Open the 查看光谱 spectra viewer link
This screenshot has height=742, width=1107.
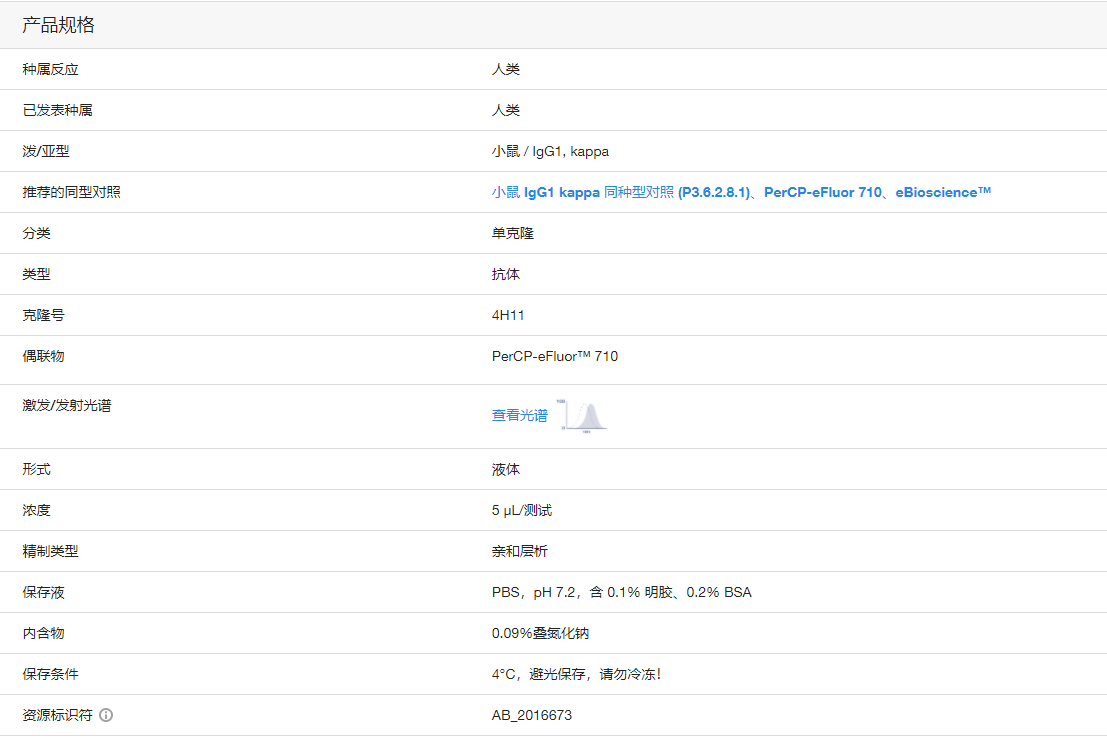pos(519,416)
